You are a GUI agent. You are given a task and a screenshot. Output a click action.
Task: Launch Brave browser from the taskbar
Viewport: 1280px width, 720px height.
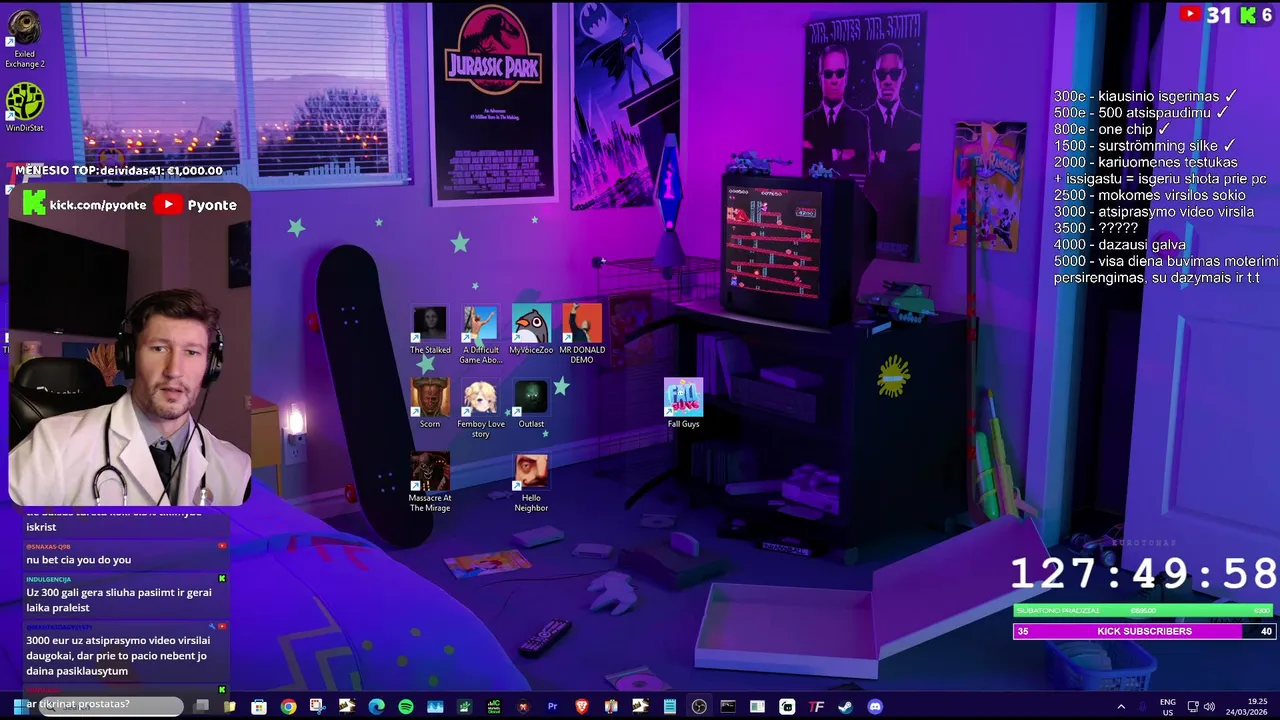pos(581,707)
